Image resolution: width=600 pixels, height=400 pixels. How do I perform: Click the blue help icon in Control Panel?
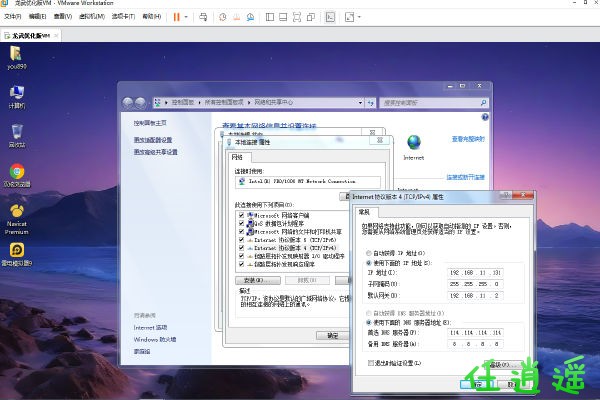coord(485,117)
